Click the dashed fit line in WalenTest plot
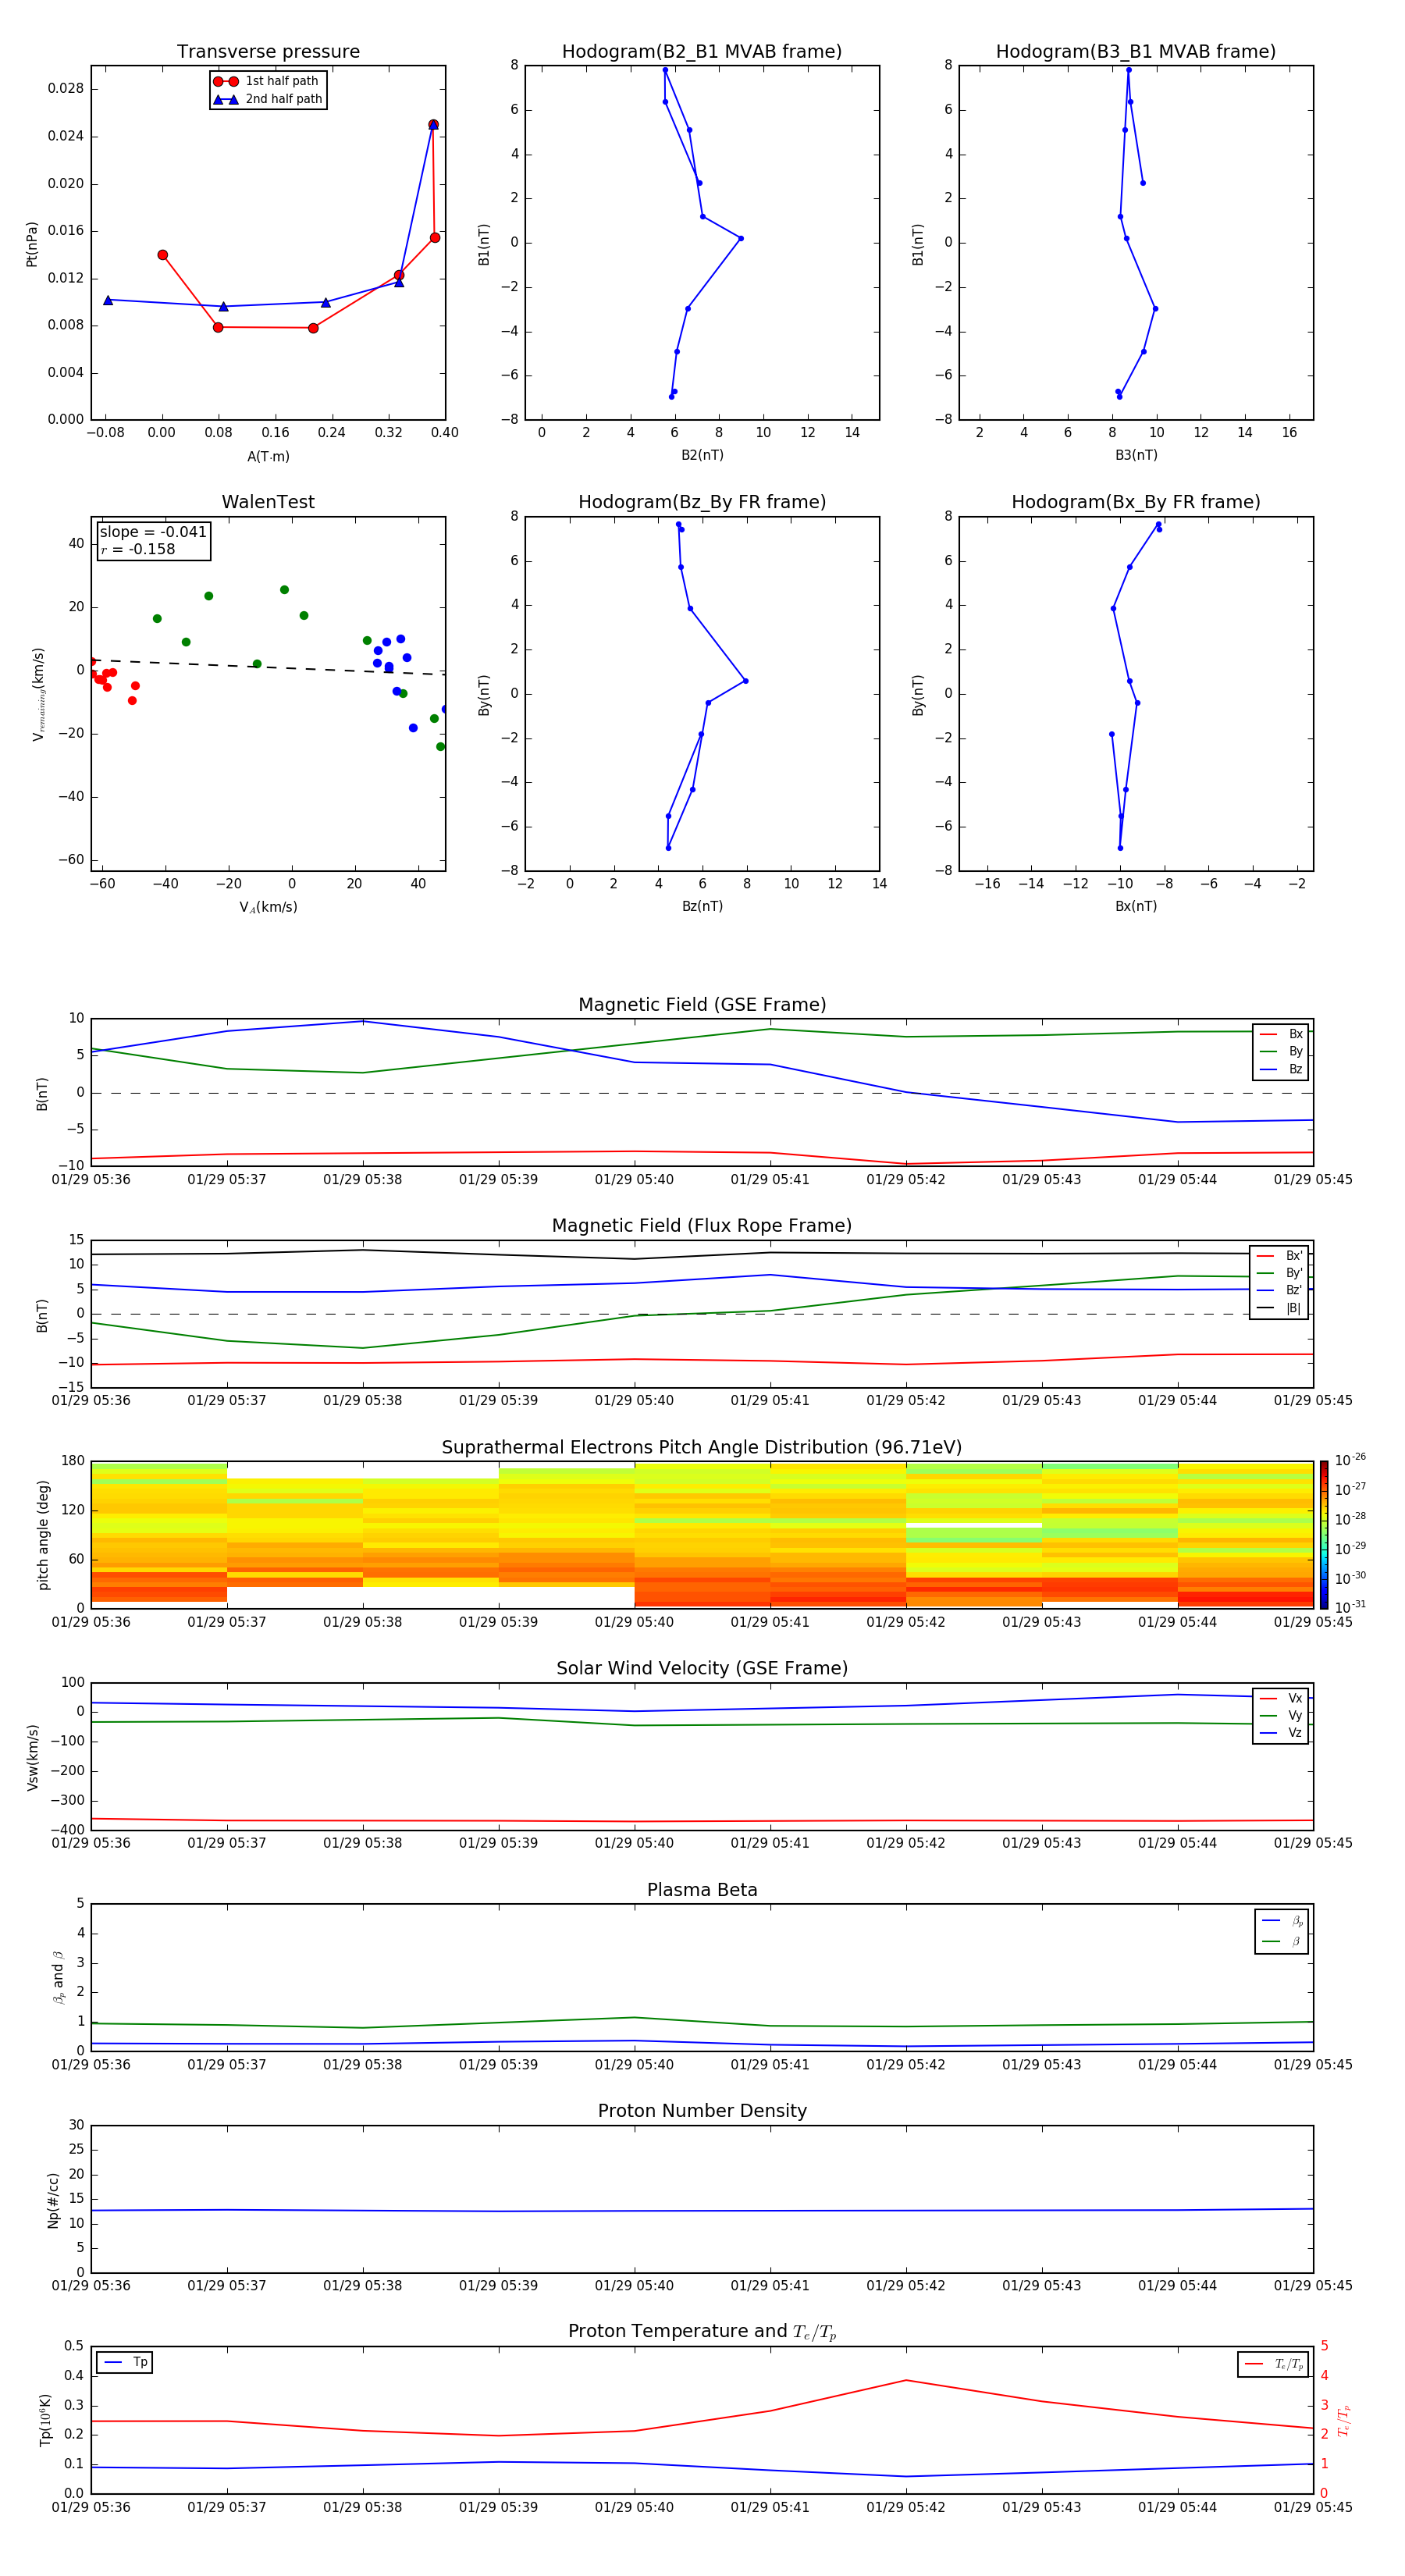This screenshot has width=1405, height=2576. pyautogui.click(x=268, y=667)
